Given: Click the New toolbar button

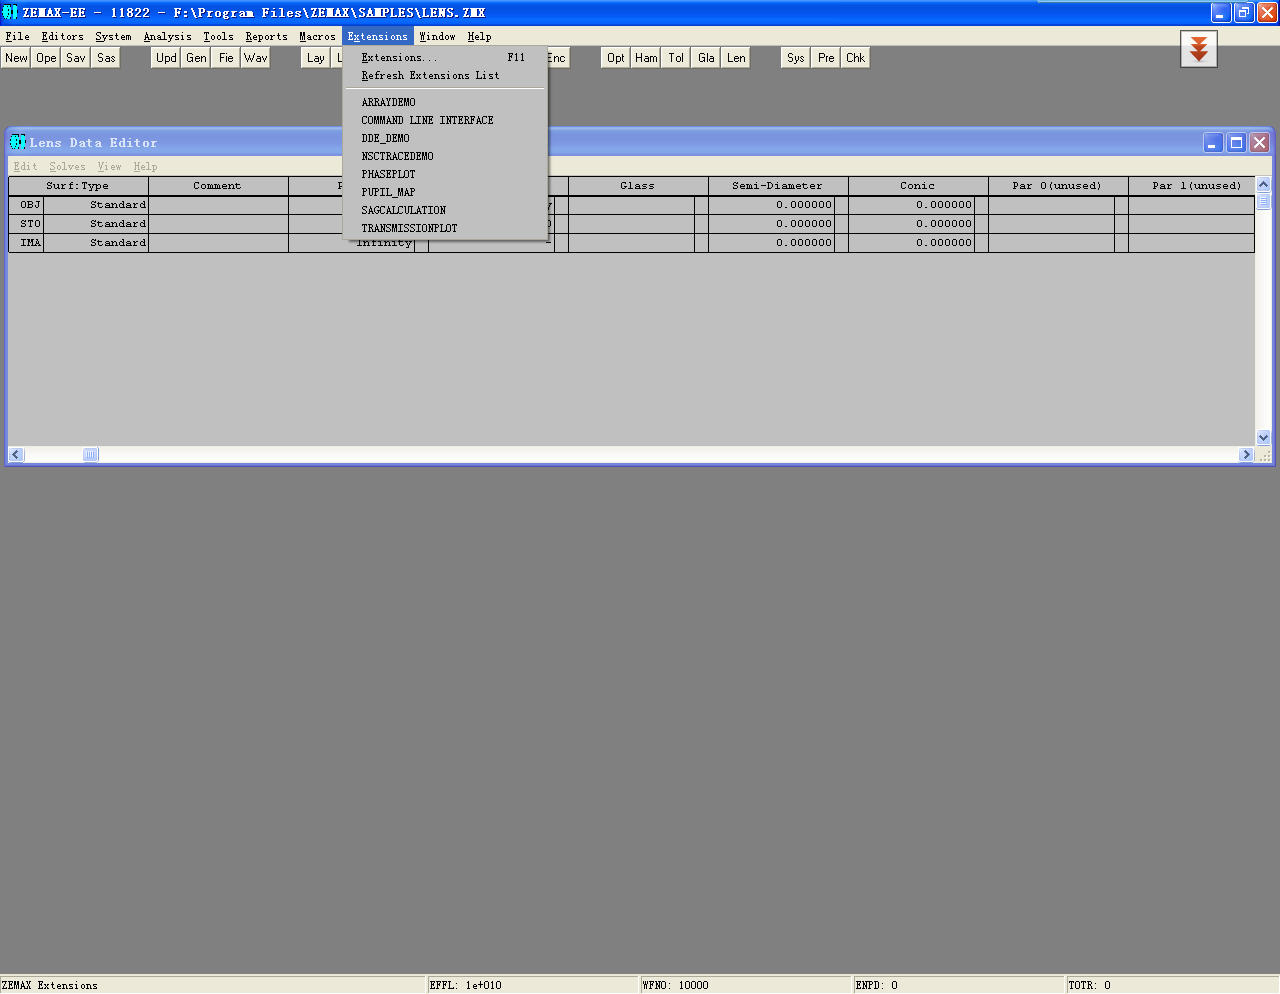Looking at the screenshot, I should pos(16,58).
